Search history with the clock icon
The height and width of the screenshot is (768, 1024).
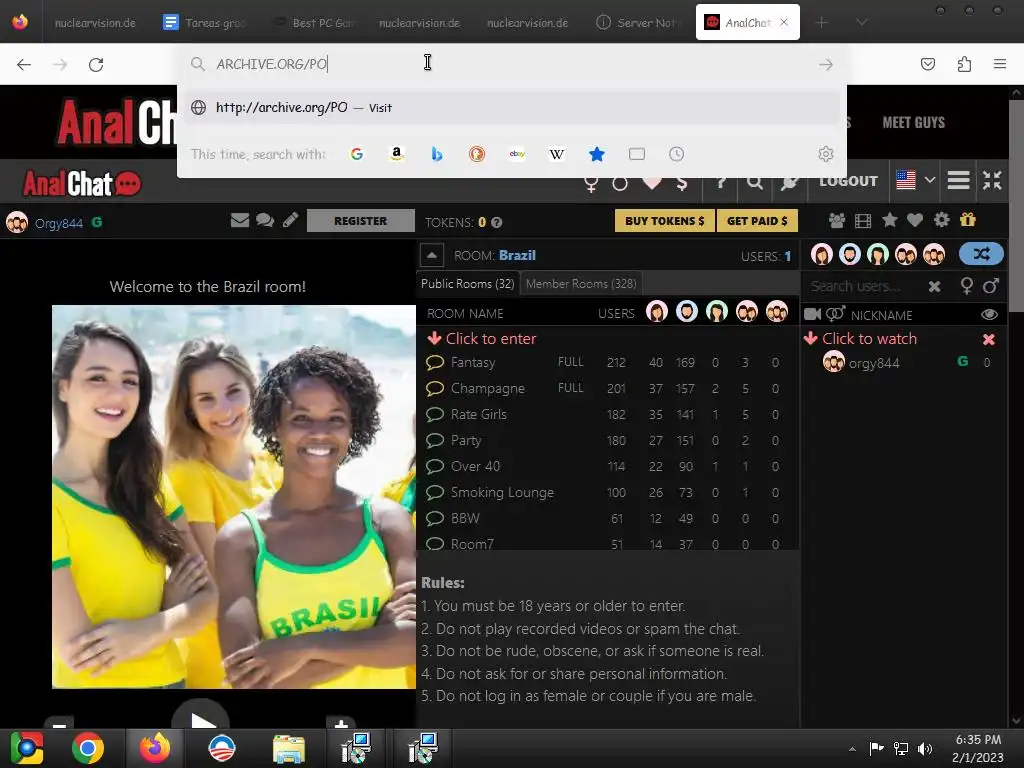[x=677, y=154]
